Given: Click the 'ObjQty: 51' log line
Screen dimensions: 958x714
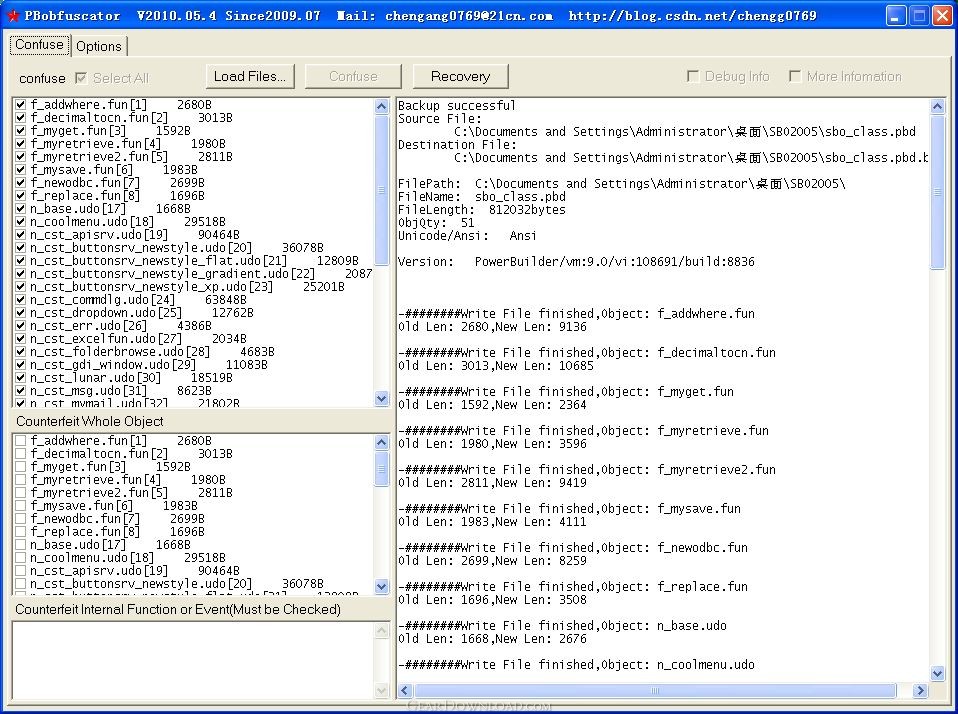Looking at the screenshot, I should pos(436,223).
